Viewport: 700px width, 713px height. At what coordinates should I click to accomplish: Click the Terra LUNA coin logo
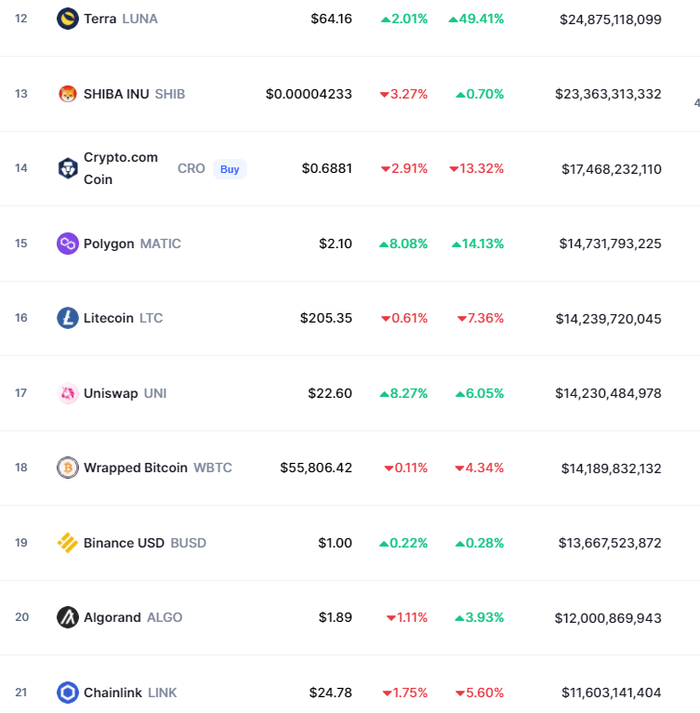click(x=67, y=19)
